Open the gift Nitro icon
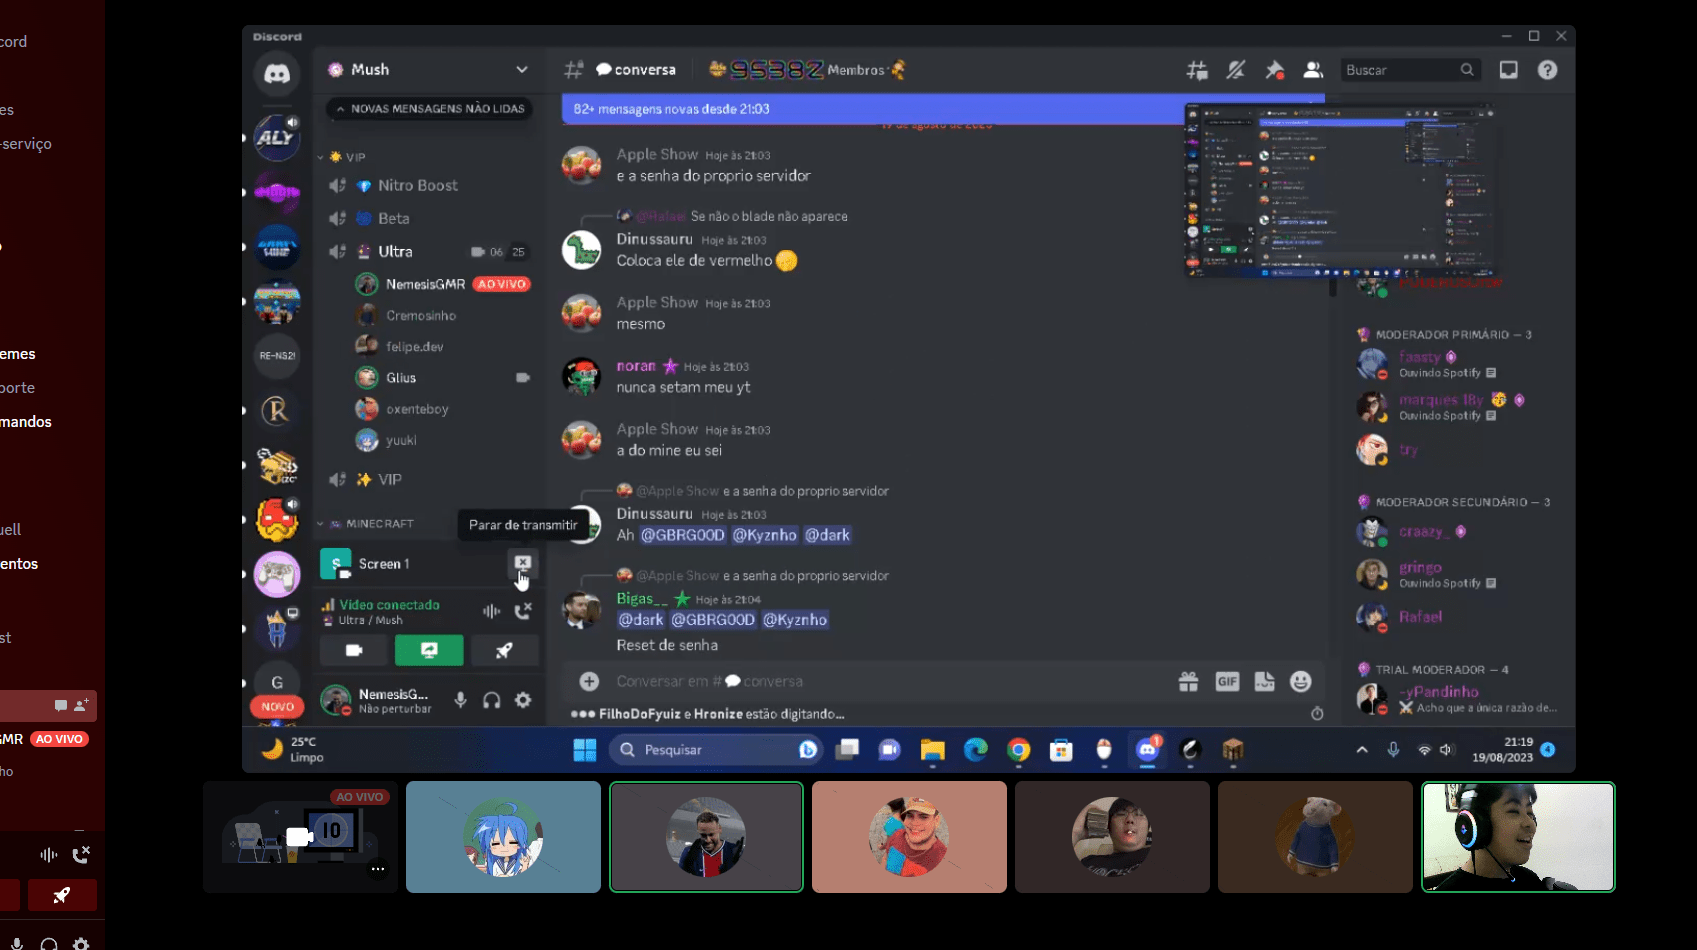1697x950 pixels. click(x=1188, y=681)
